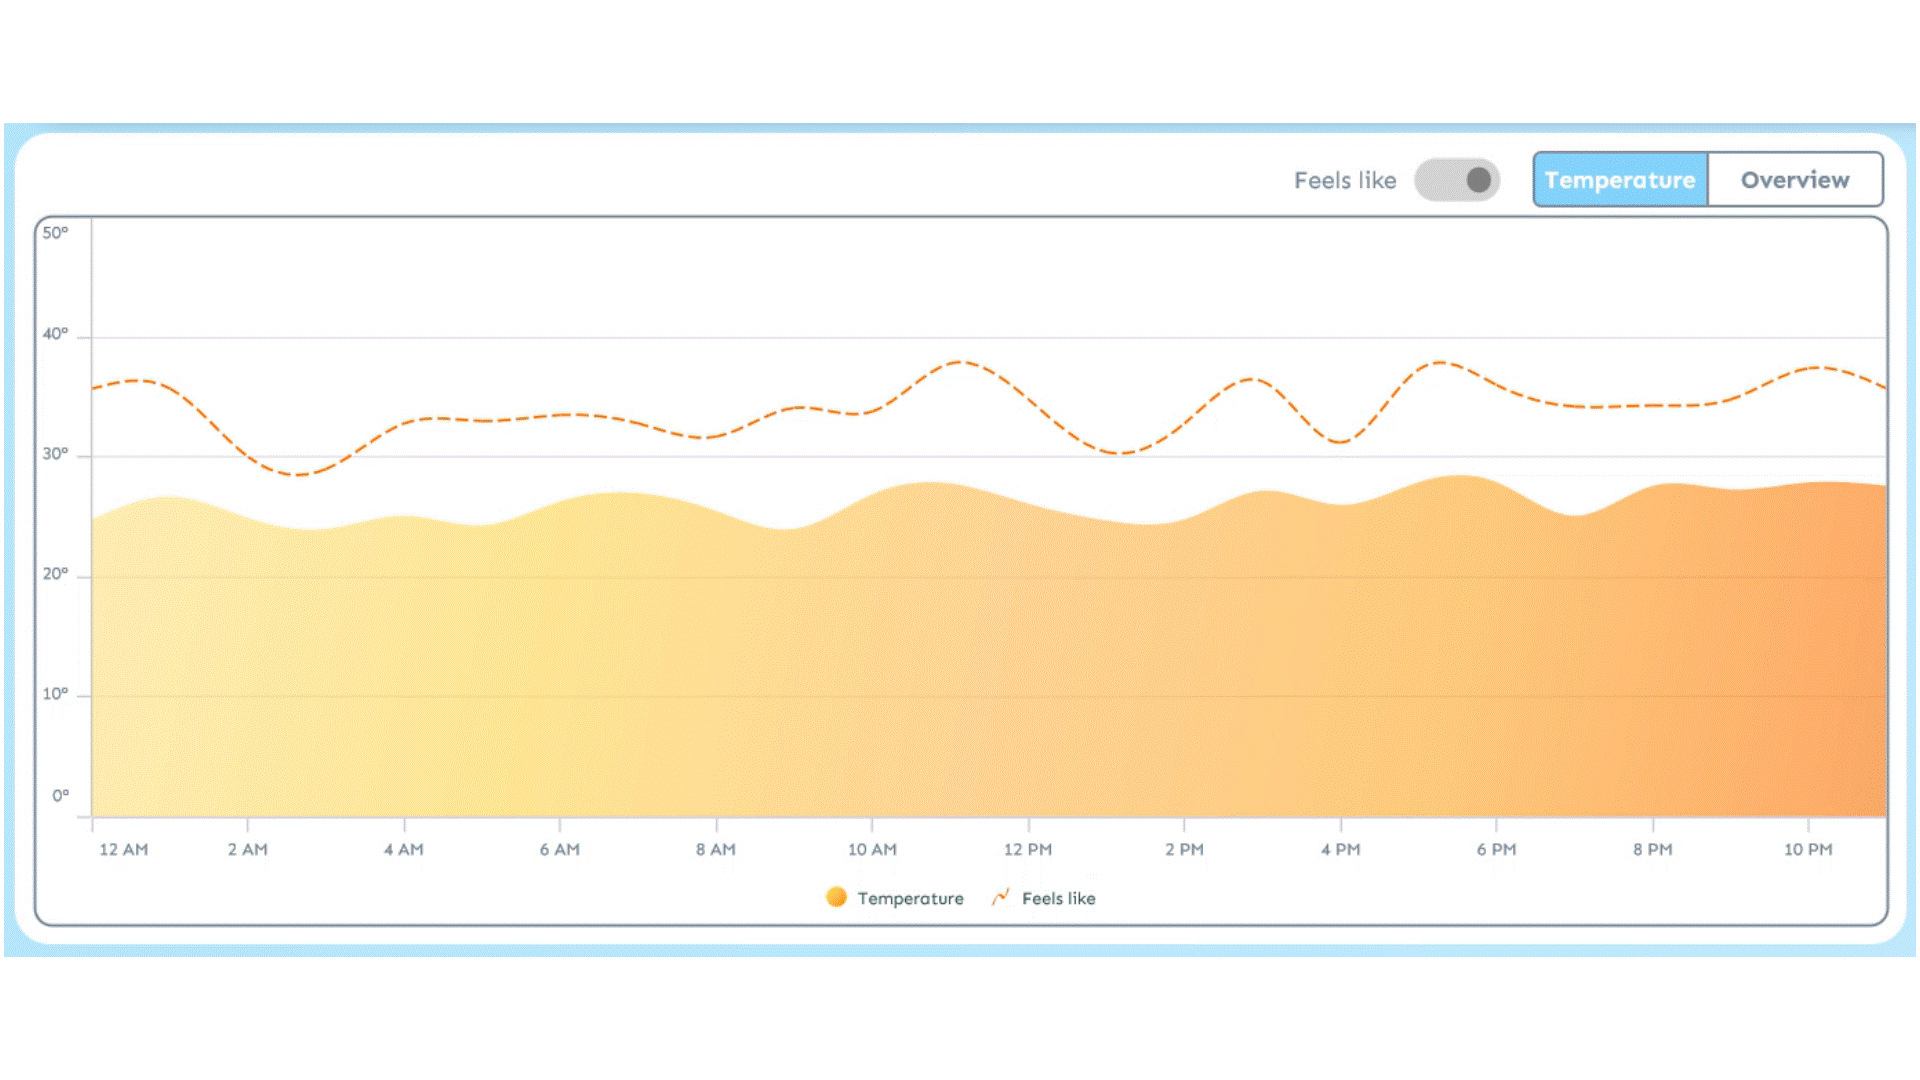Click the 2 AM axis label

click(247, 849)
